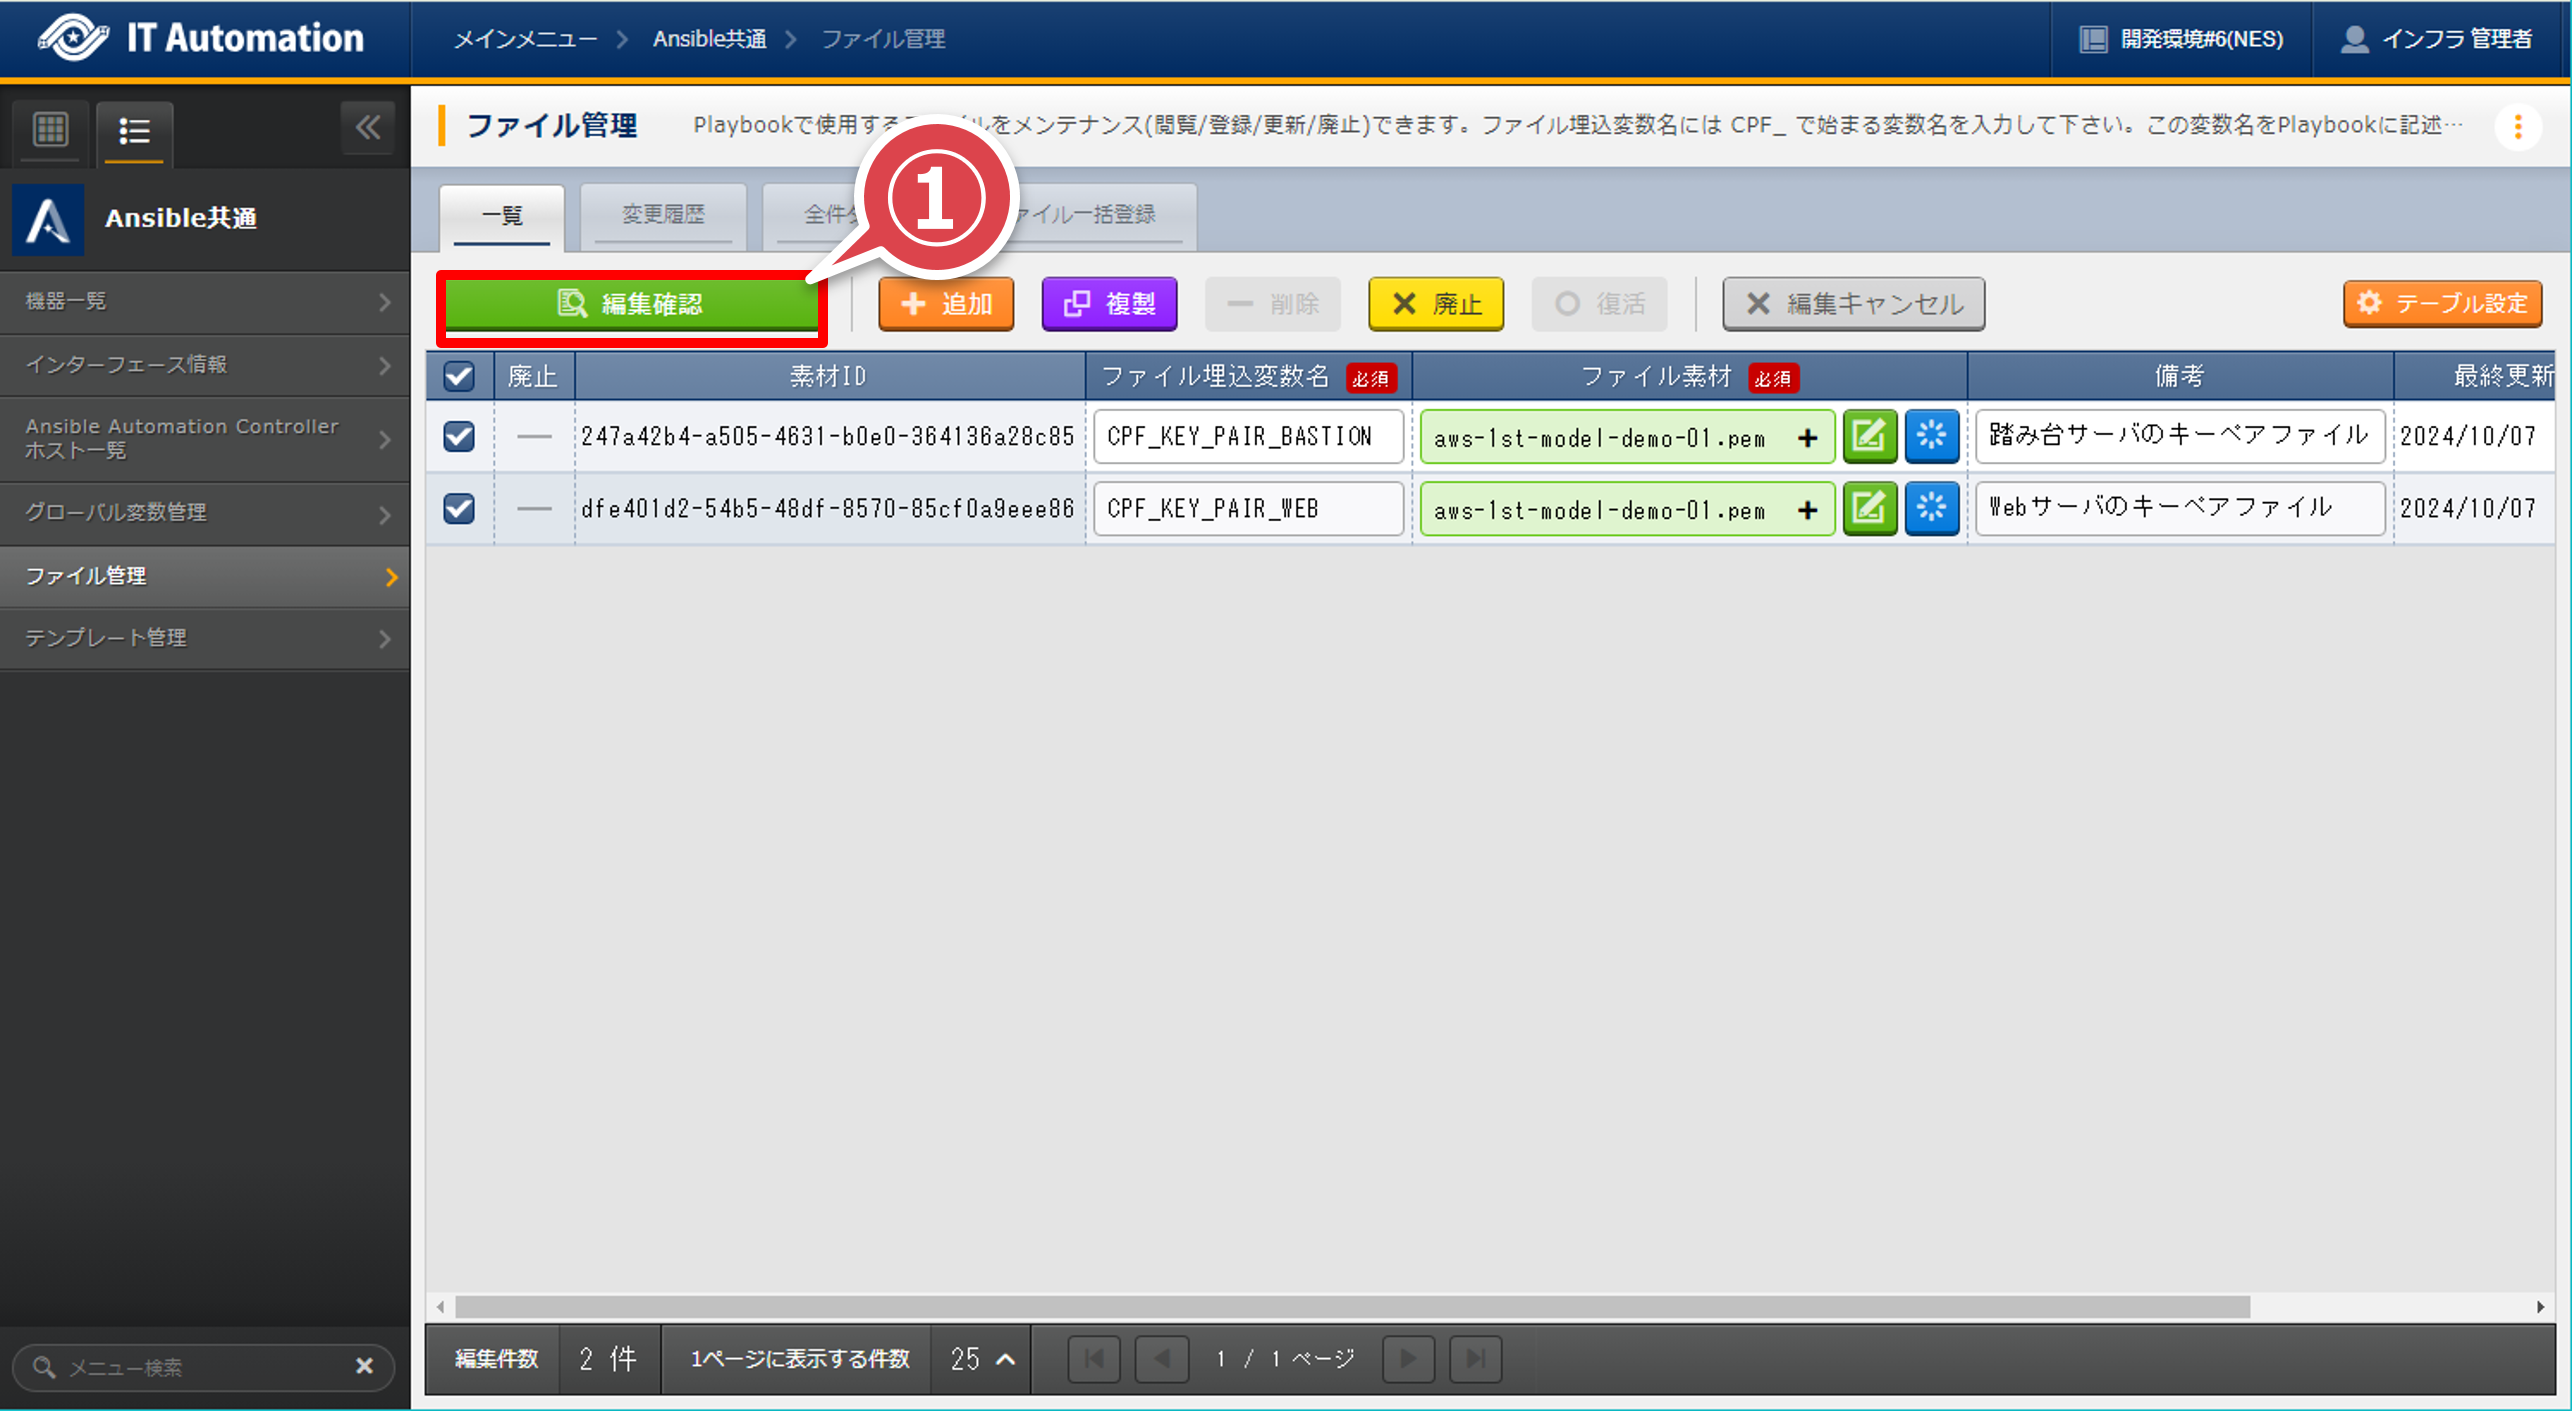Click the horizontal scrollbar under the table
This screenshot has width=2572, height=1411.
click(x=1350, y=1307)
